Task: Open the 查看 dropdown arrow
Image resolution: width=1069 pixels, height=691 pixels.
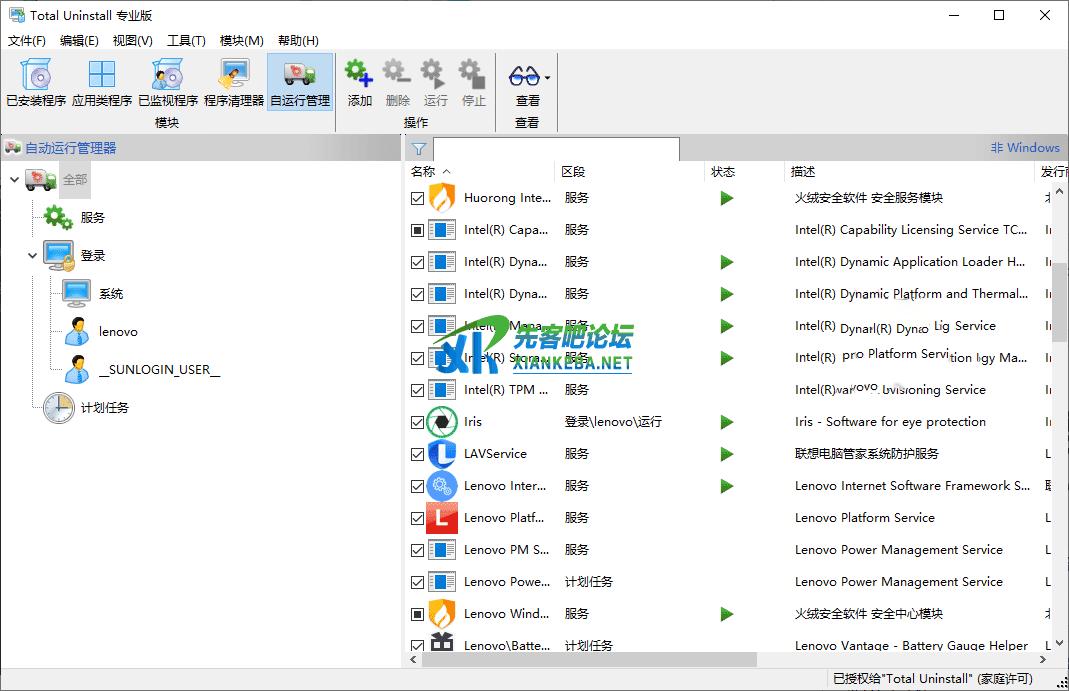Action: [x=547, y=77]
